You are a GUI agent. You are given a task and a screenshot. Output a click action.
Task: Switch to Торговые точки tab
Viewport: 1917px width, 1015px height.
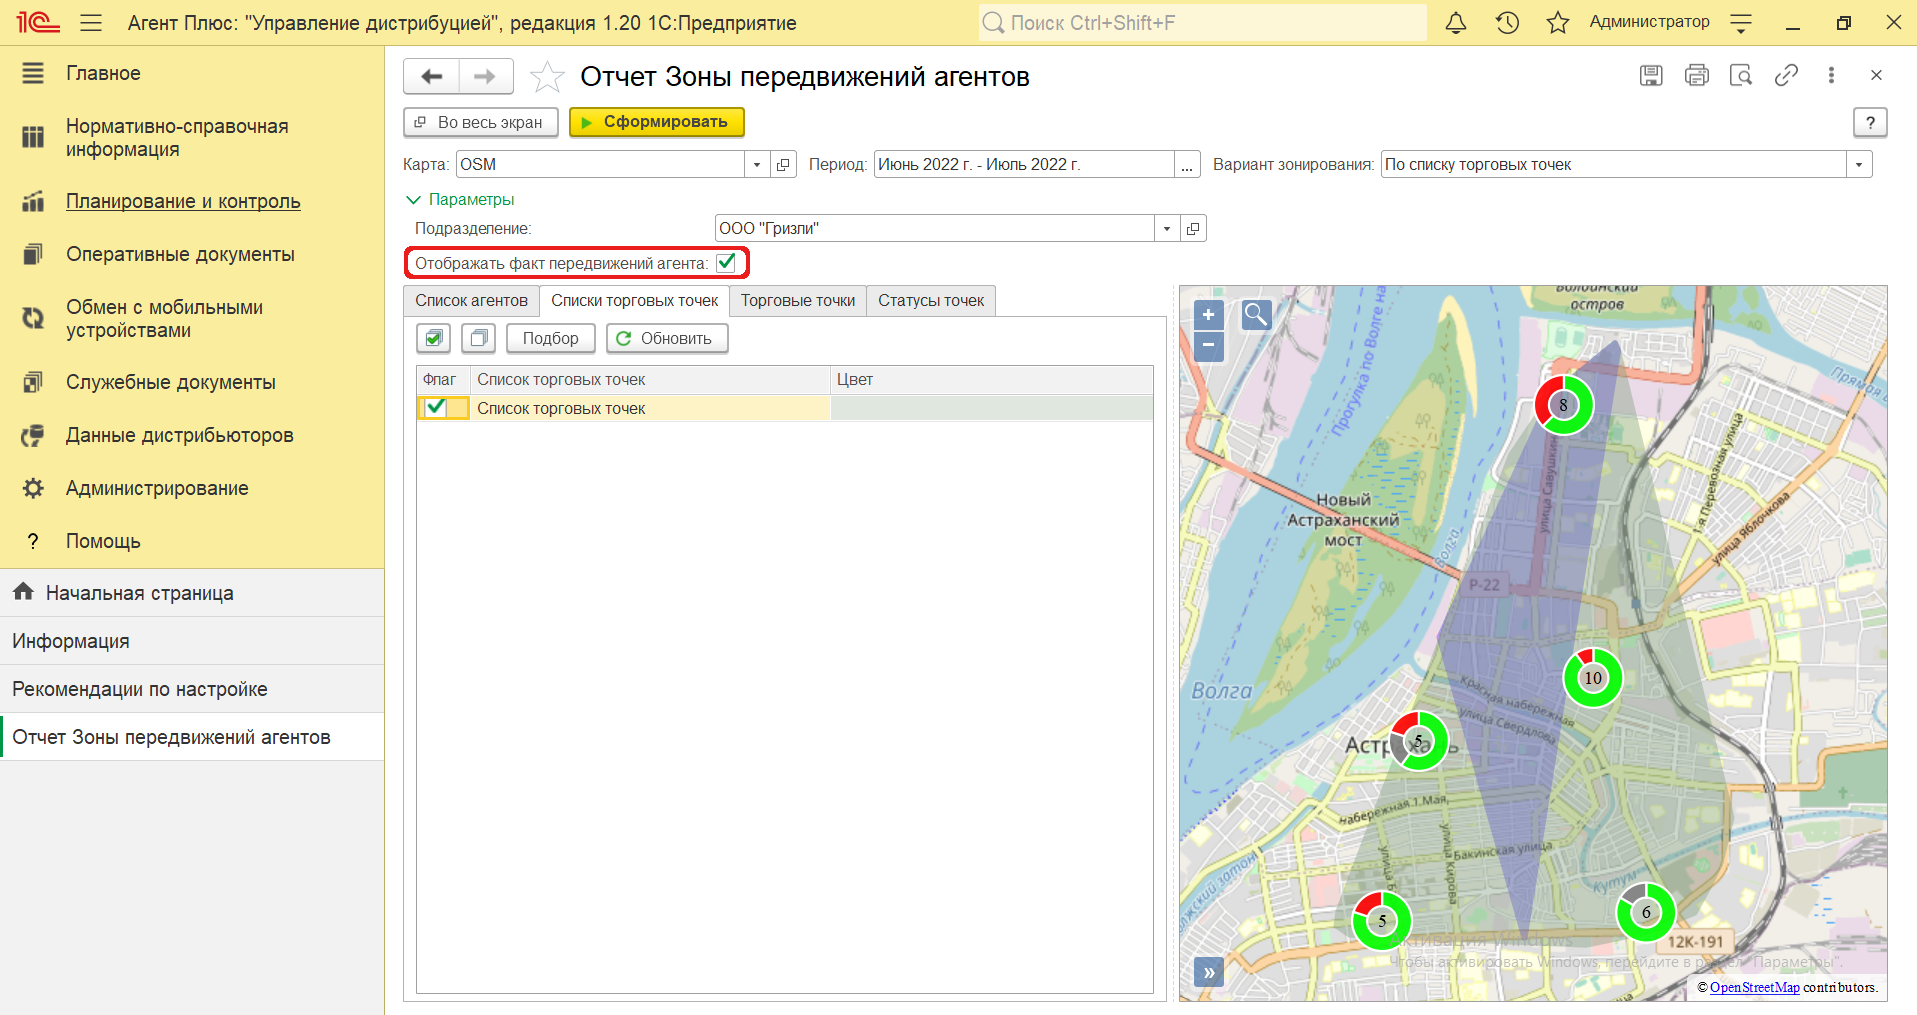tap(798, 300)
